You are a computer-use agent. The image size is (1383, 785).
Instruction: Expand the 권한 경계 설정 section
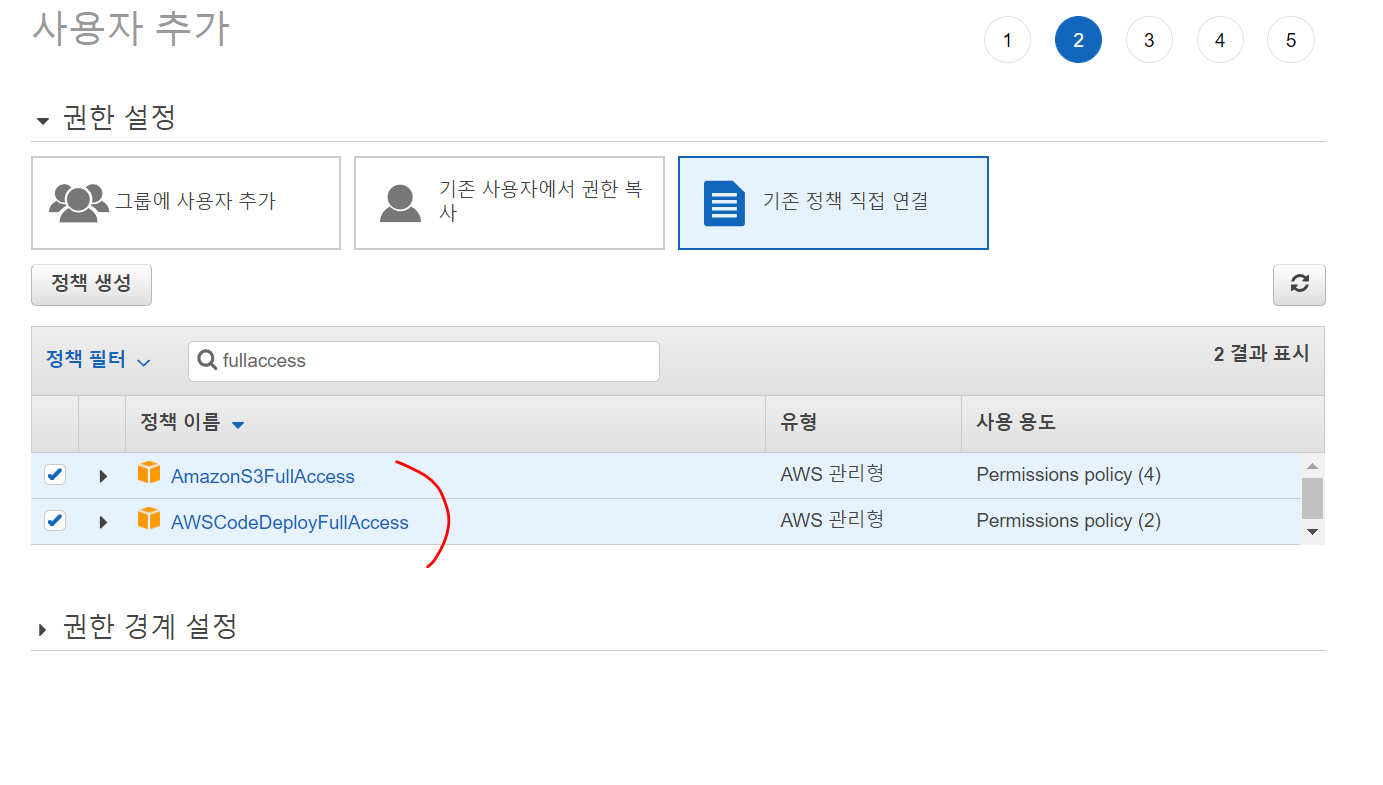42,630
